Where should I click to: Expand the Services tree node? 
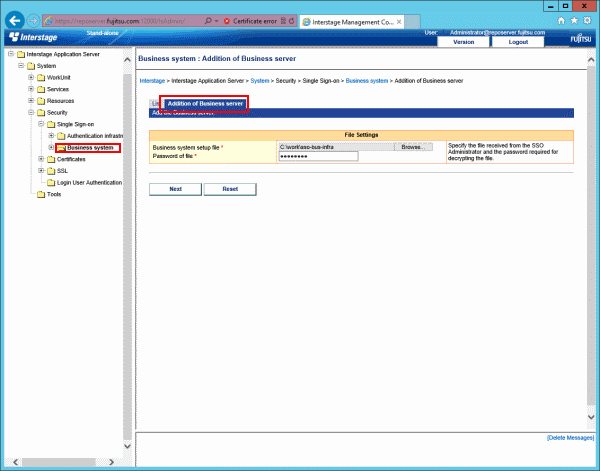coord(31,89)
